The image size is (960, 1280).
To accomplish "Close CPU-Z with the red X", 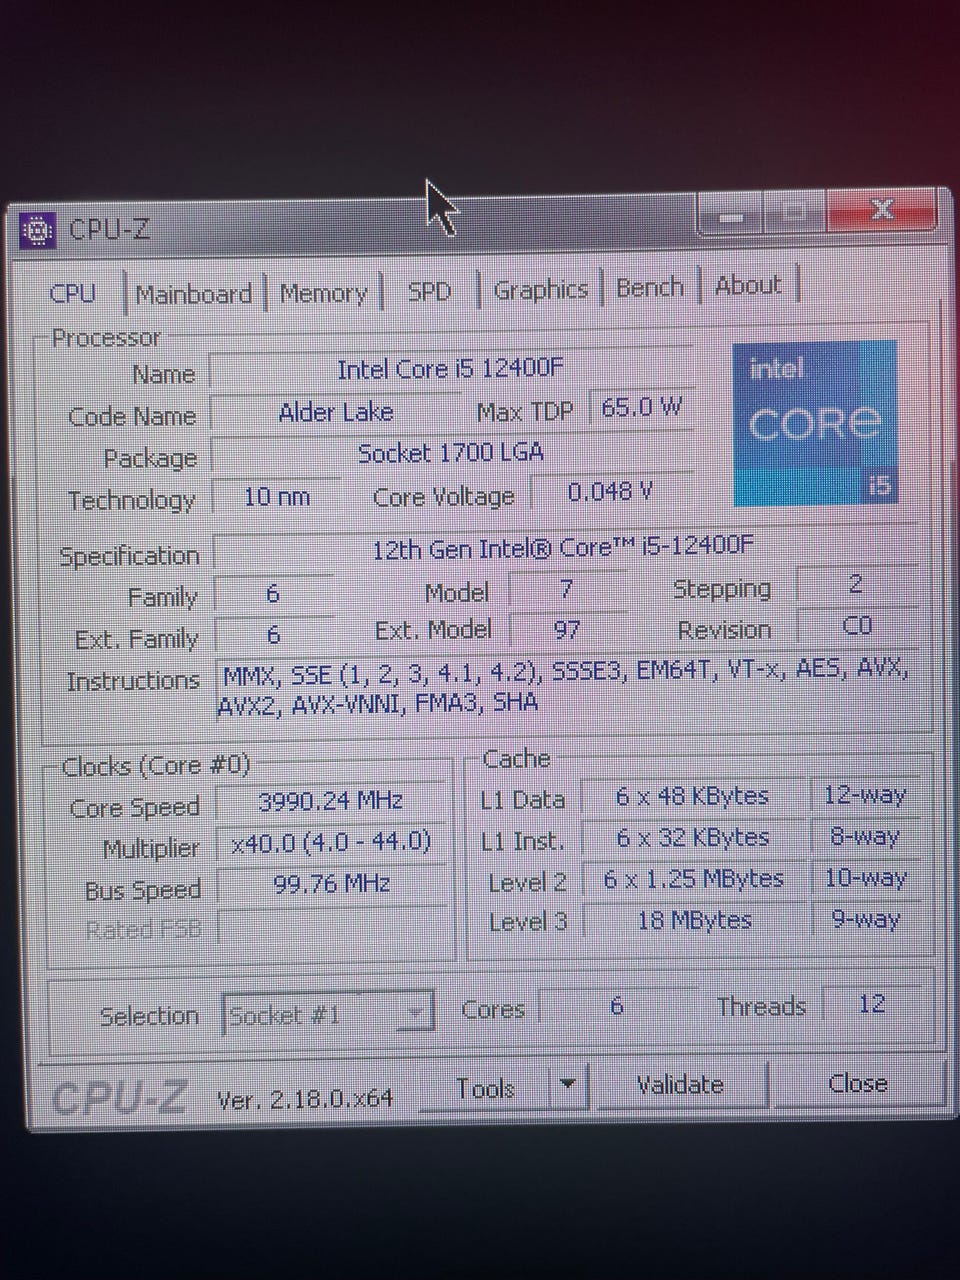I will 882,209.
